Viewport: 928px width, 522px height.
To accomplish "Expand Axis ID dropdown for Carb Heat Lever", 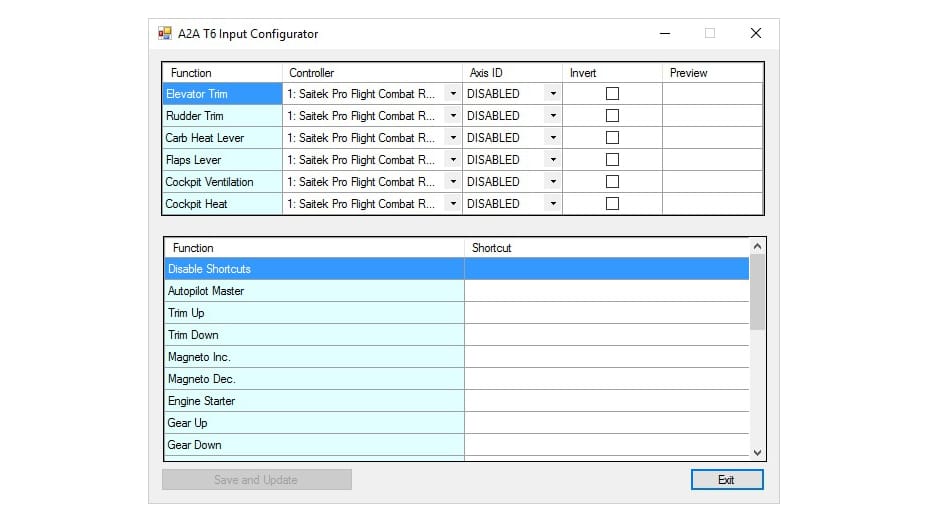I will pyautogui.click(x=552, y=138).
